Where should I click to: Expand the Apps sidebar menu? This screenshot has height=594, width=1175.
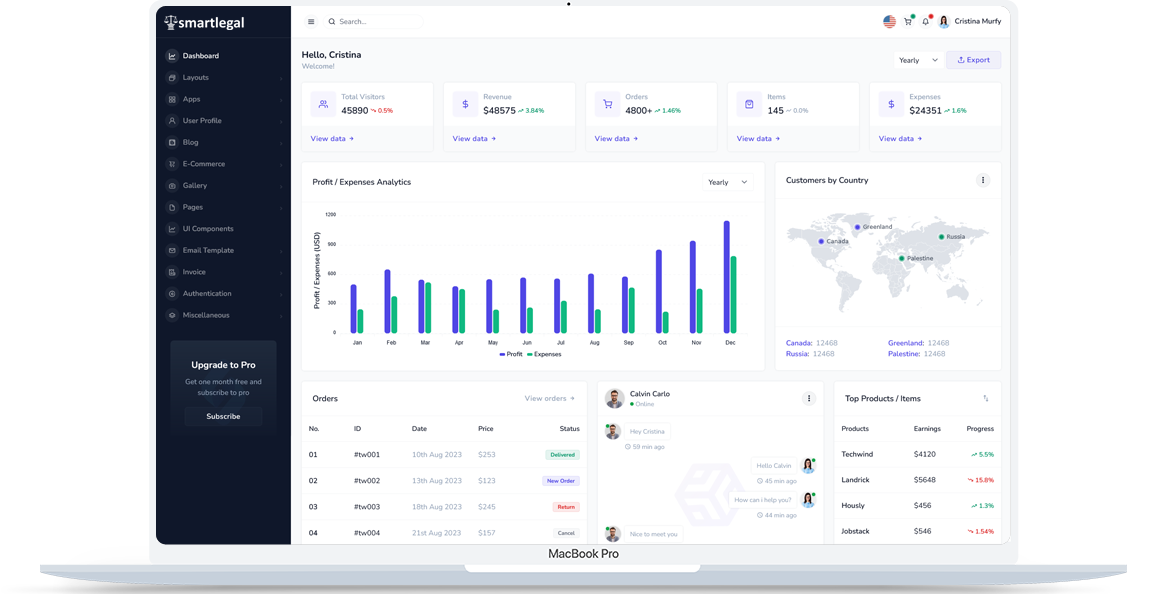coord(170,98)
